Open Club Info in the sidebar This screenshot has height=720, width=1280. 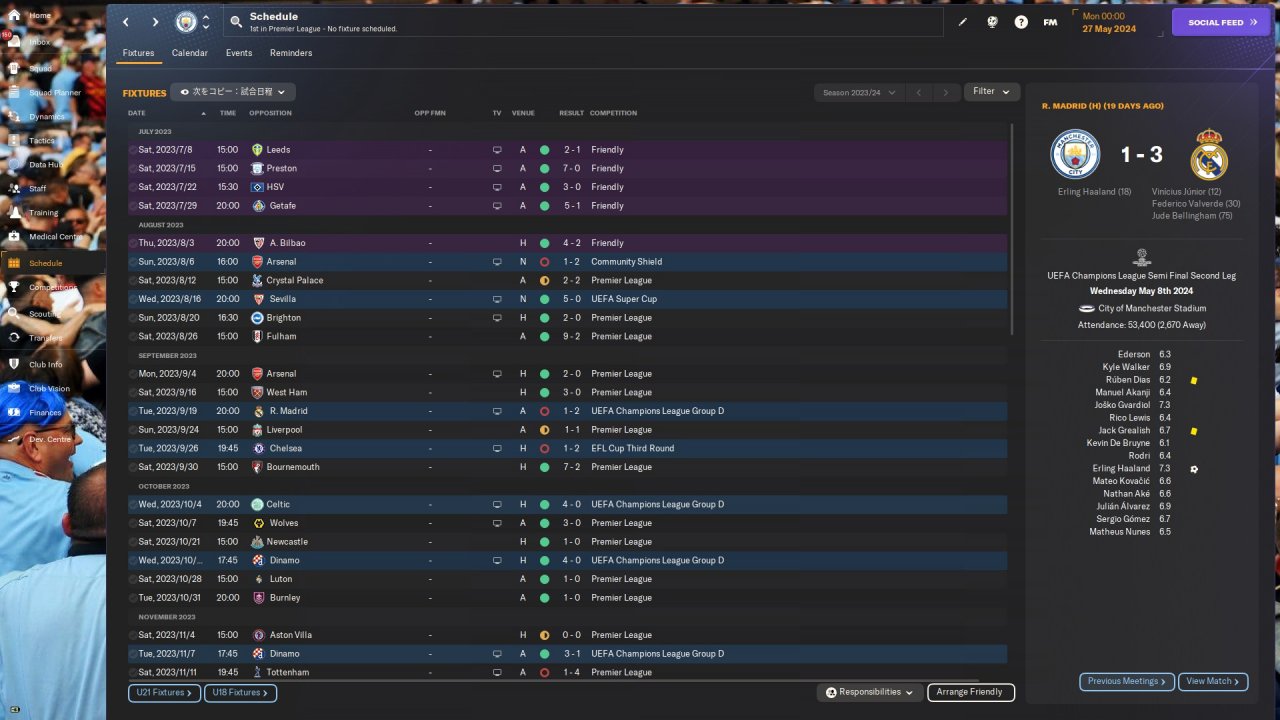46,364
